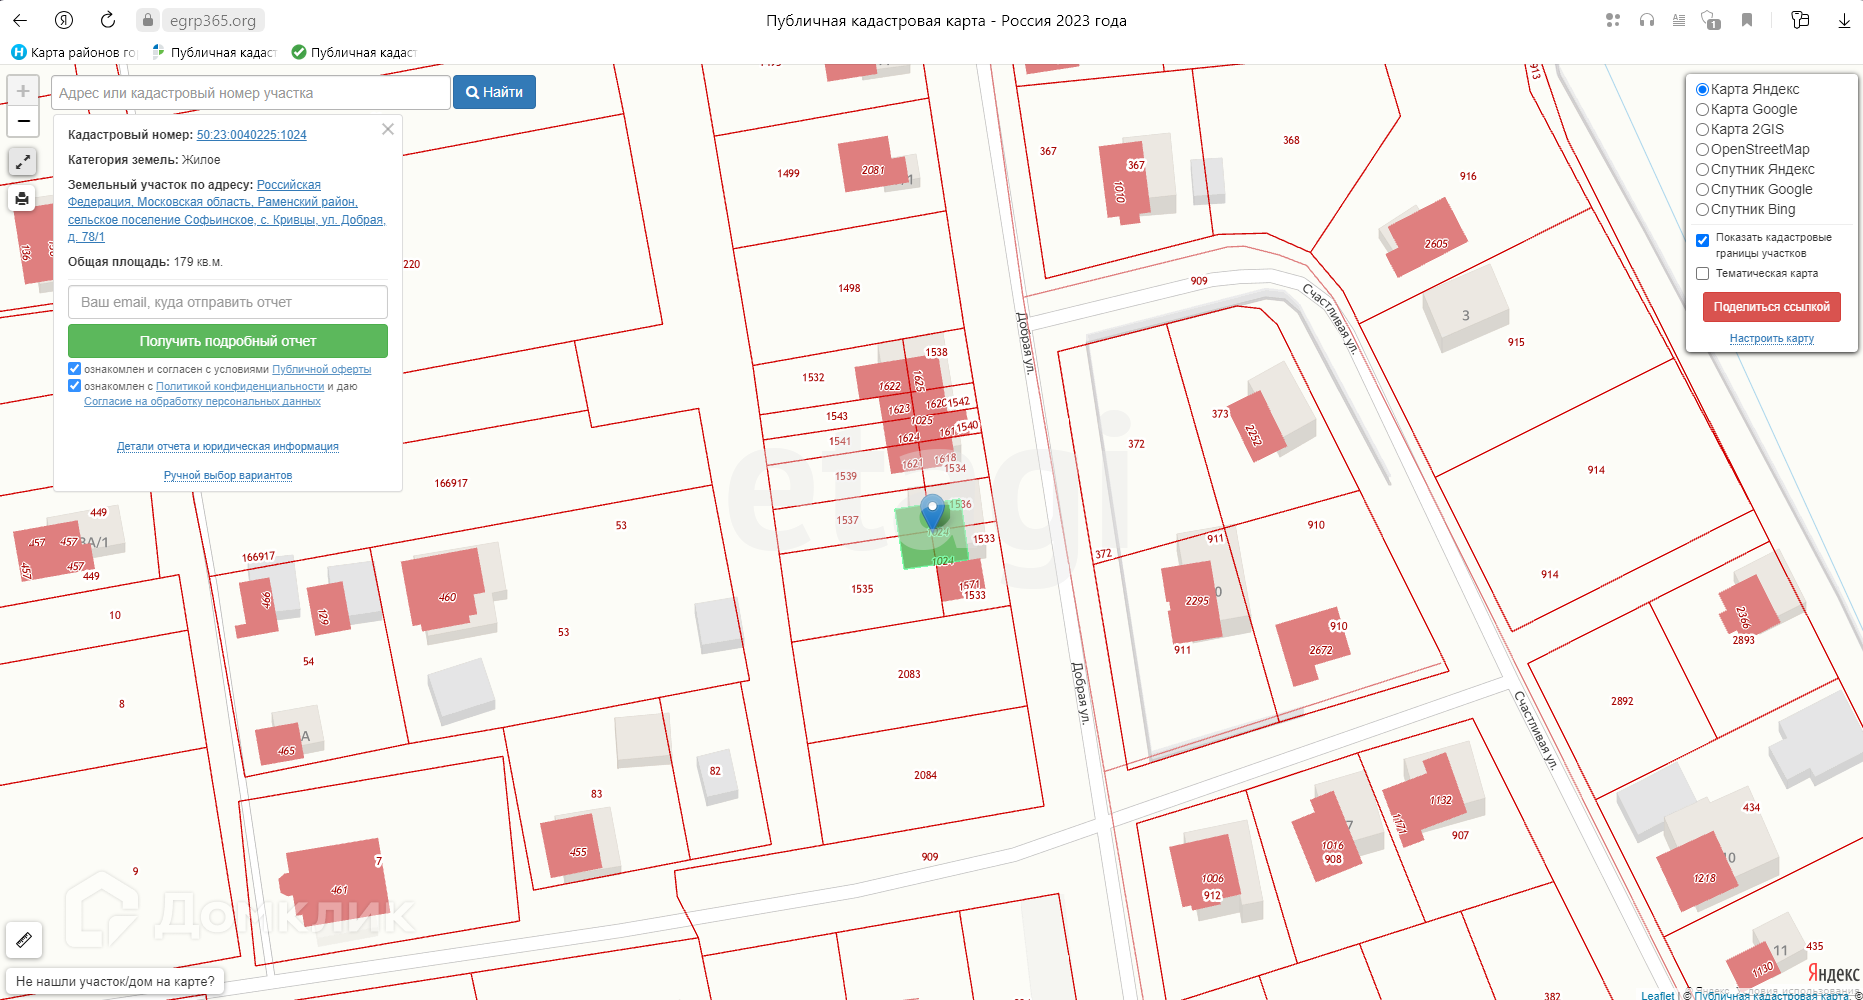The width and height of the screenshot is (1863, 1000).
Task: Toggle fullscreen map view
Action: 23,161
